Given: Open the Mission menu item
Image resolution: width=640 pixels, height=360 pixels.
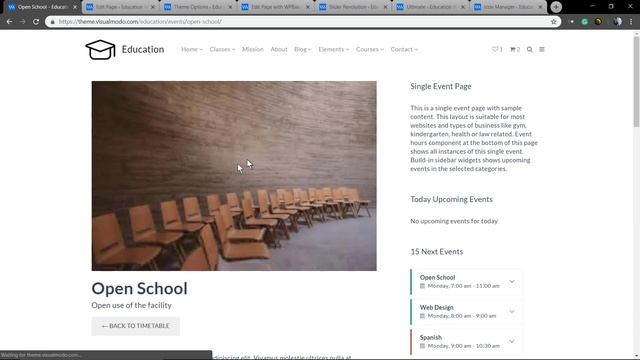Looking at the screenshot, I should point(253,49).
